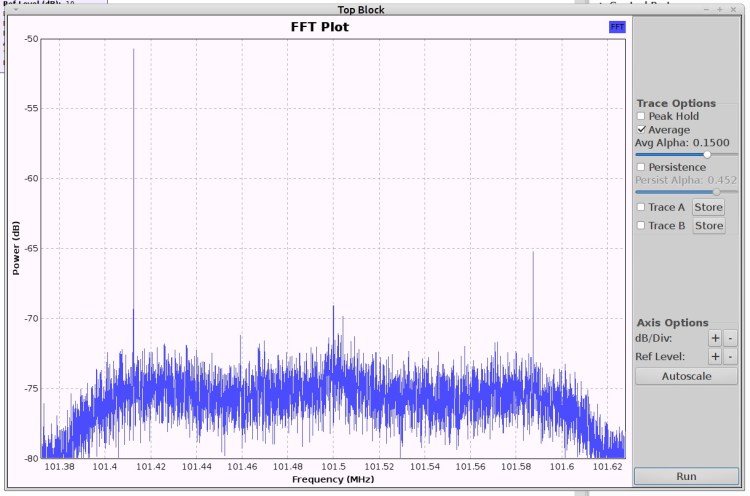Click the tallest spectrum peak near 101.41 MHz

pyautogui.click(x=133, y=50)
